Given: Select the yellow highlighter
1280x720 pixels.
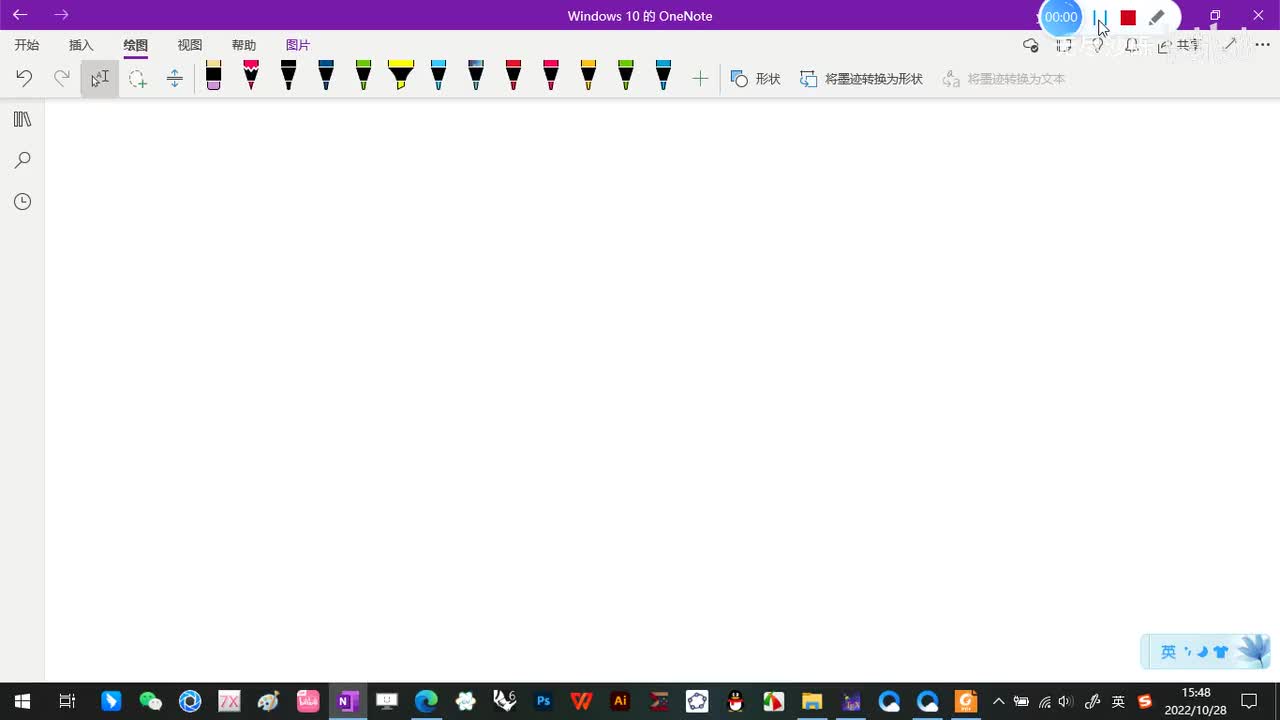Looking at the screenshot, I should pos(400,75).
